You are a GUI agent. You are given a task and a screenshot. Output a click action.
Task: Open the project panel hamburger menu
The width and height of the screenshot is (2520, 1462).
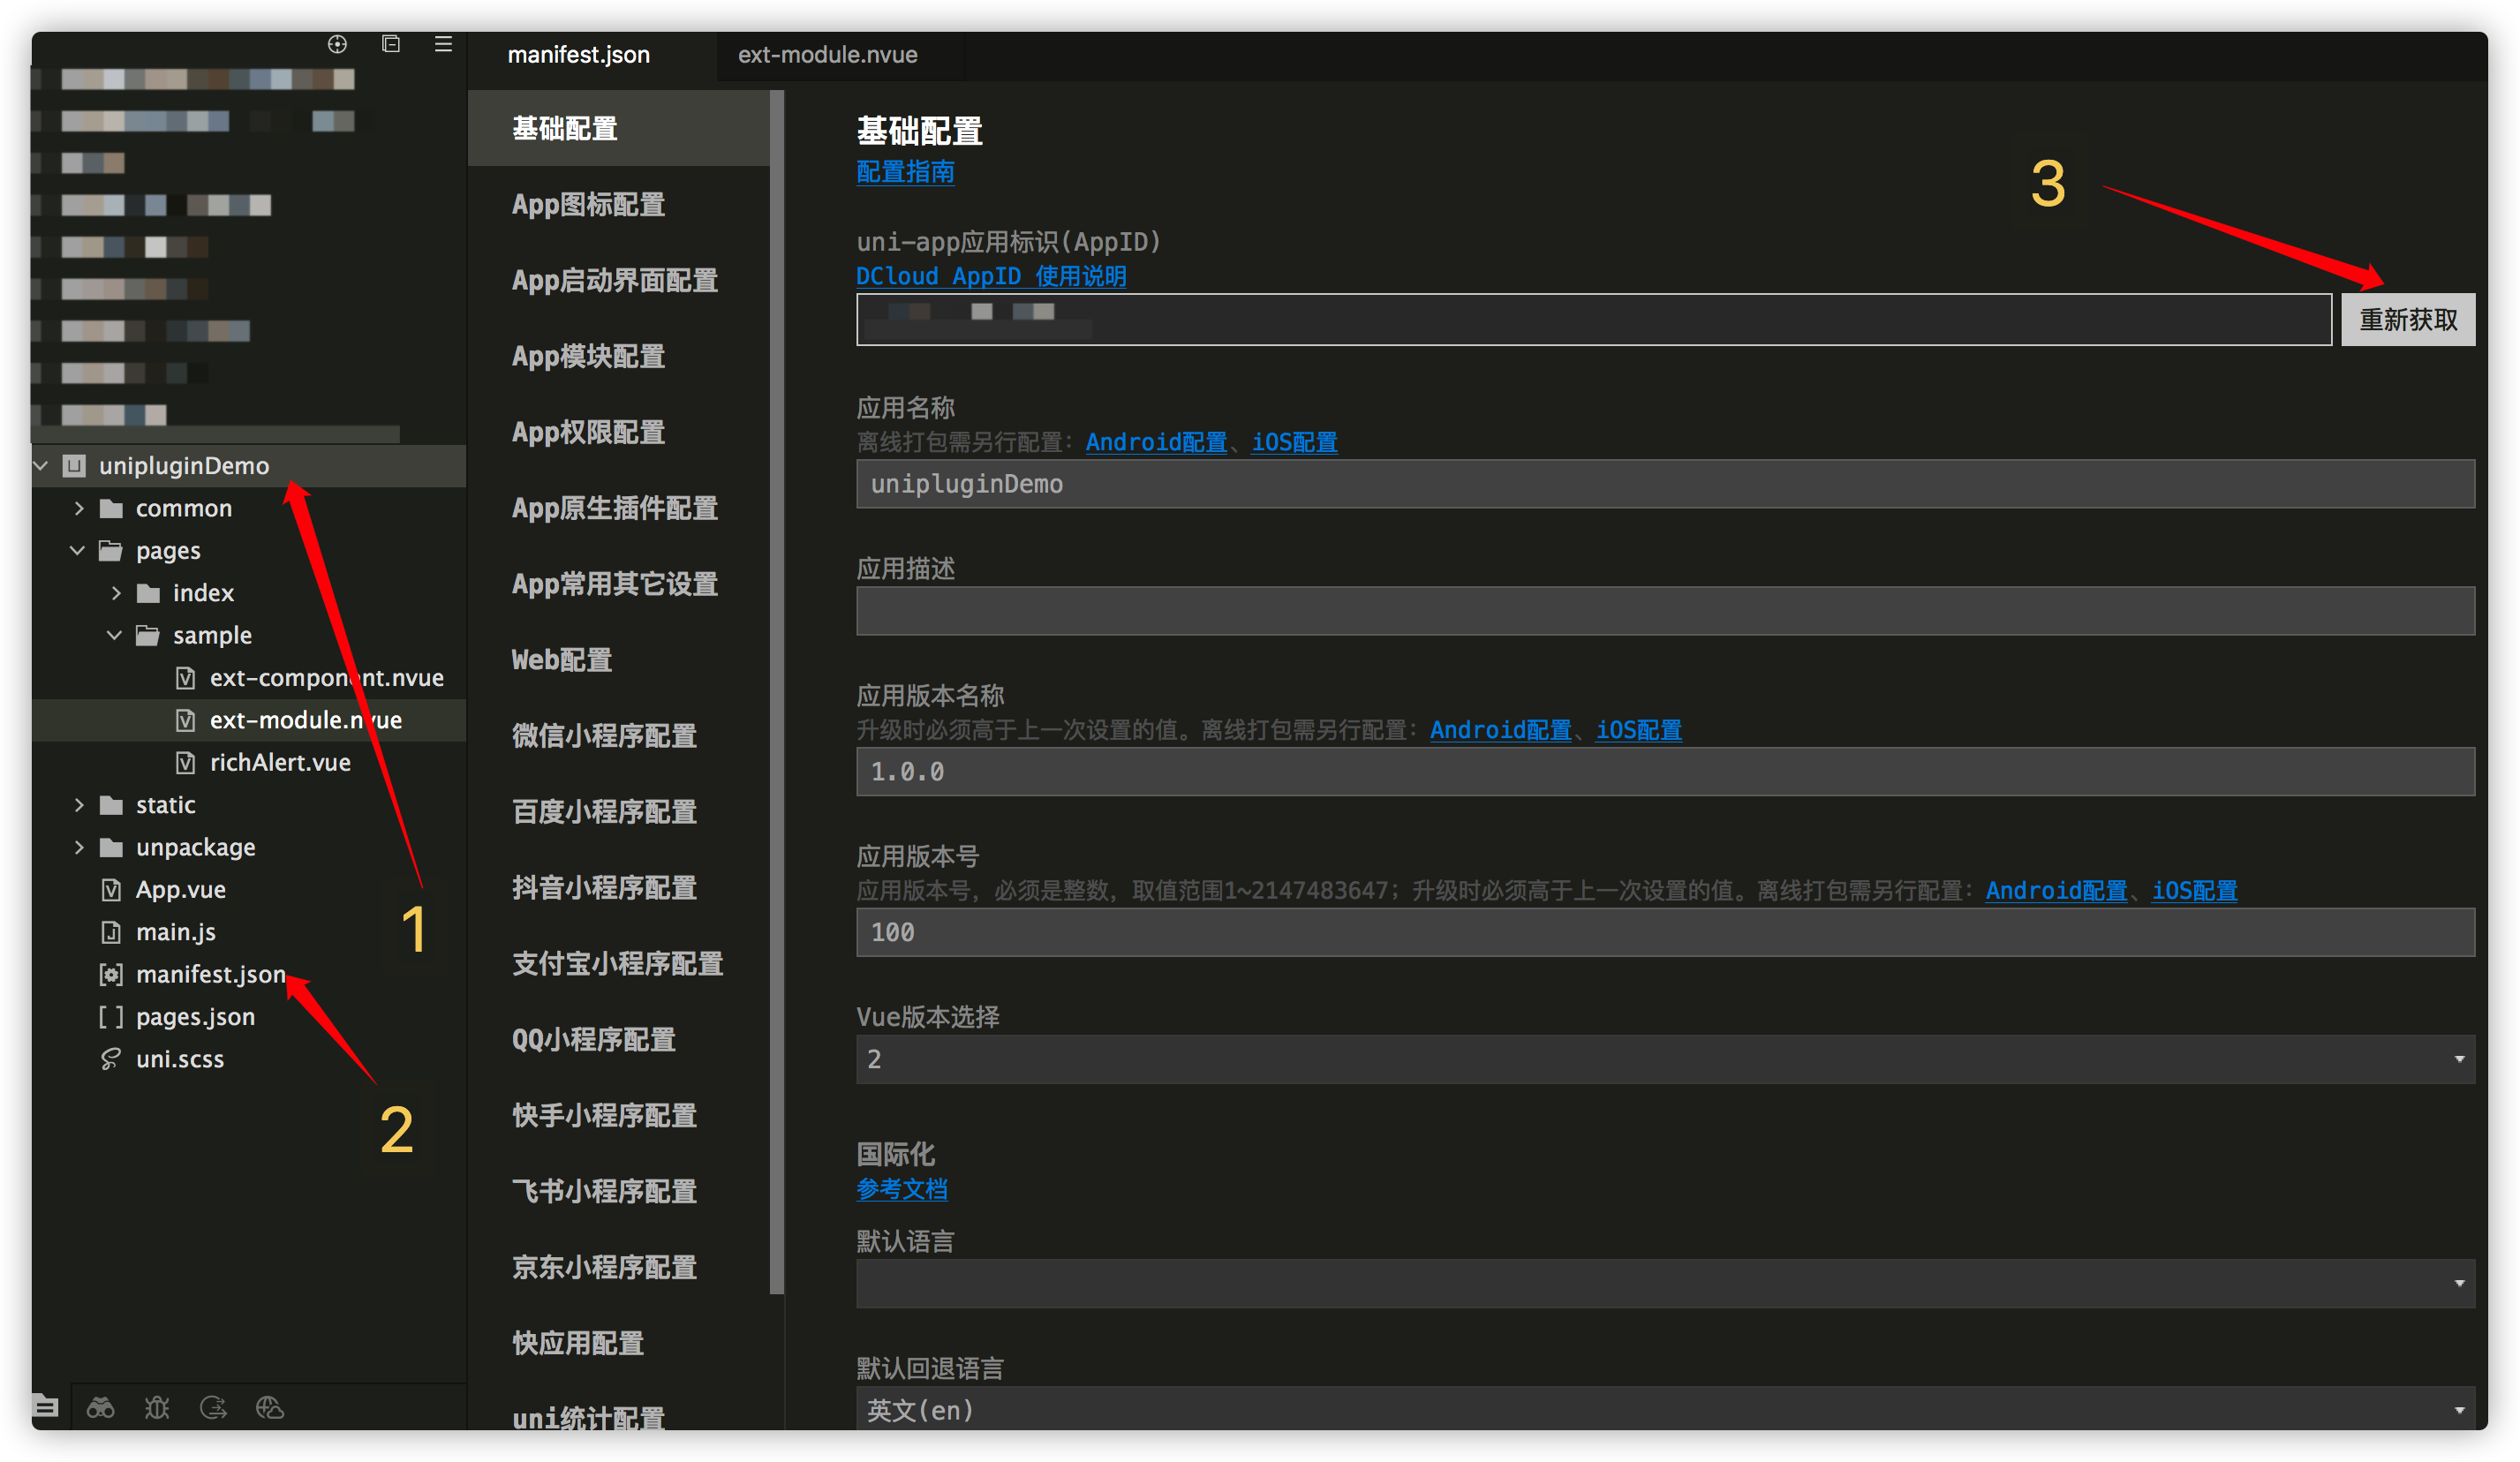pyautogui.click(x=443, y=44)
